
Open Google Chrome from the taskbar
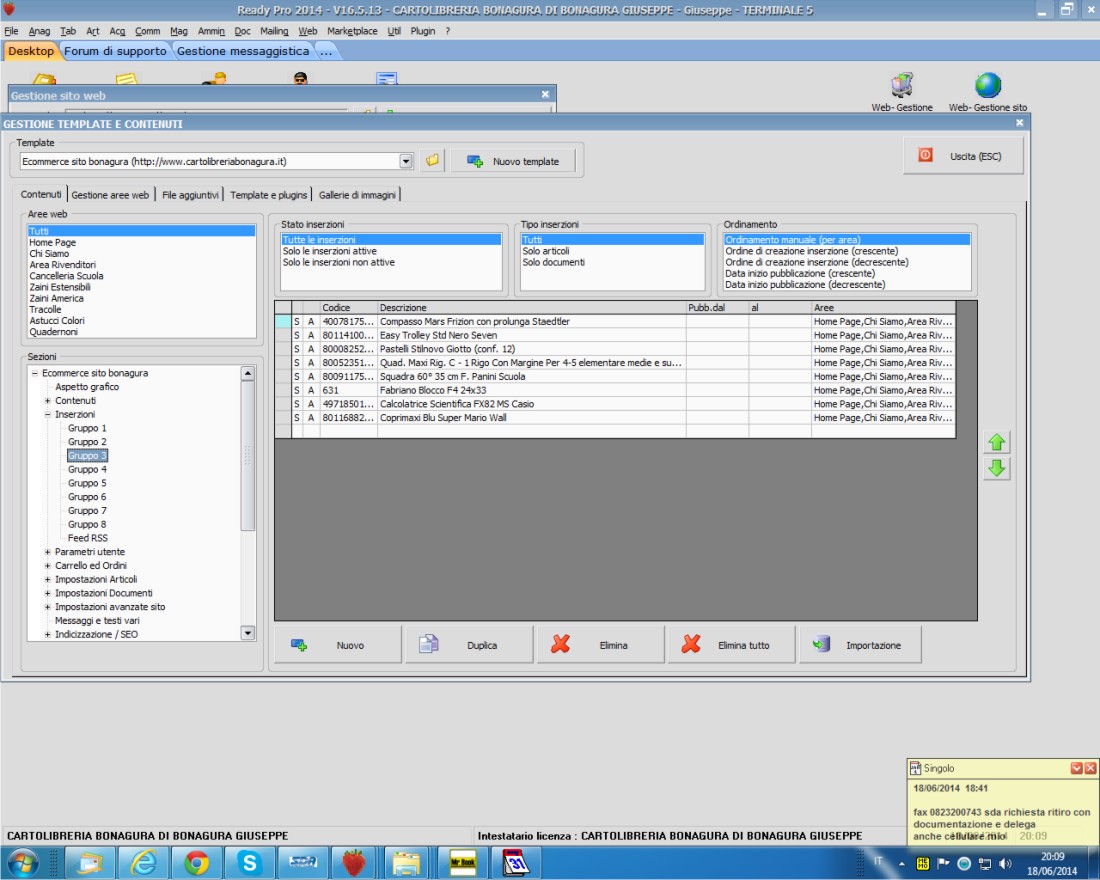click(x=196, y=862)
